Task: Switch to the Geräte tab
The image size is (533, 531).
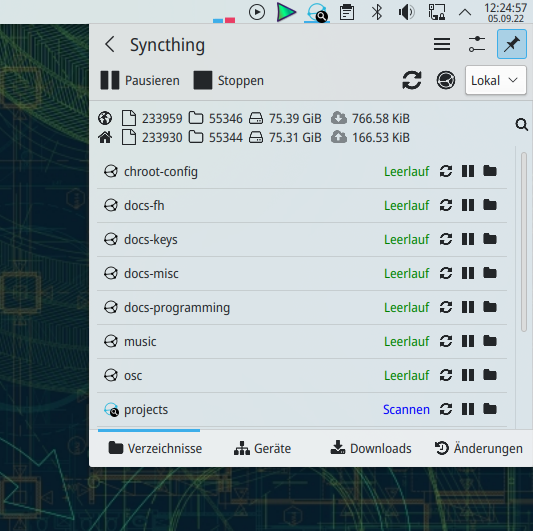Action: 262,448
